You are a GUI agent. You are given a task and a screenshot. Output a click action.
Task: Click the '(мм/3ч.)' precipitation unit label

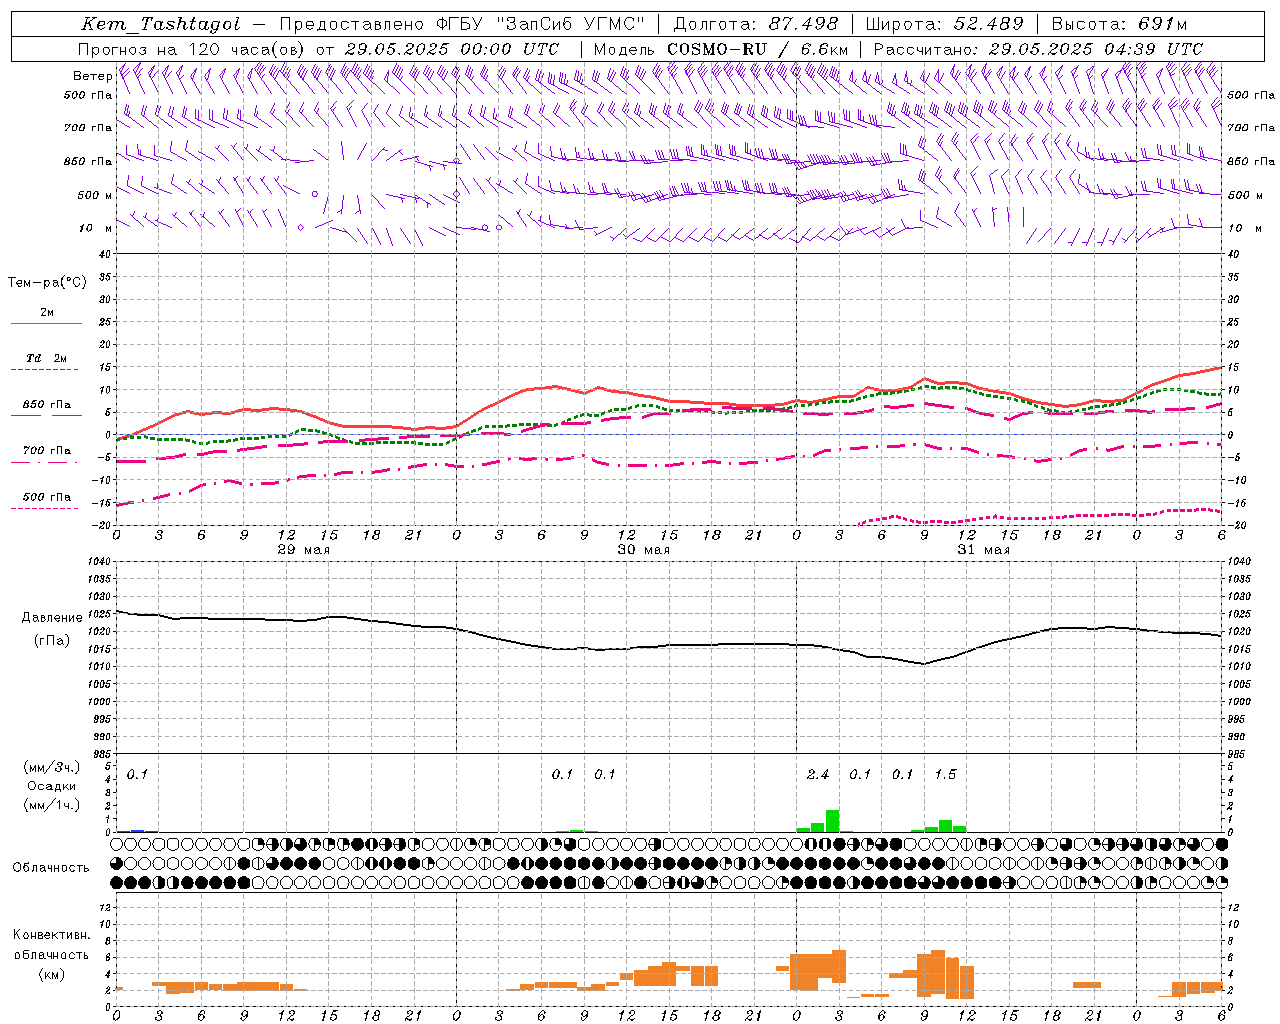pyautogui.click(x=51, y=767)
